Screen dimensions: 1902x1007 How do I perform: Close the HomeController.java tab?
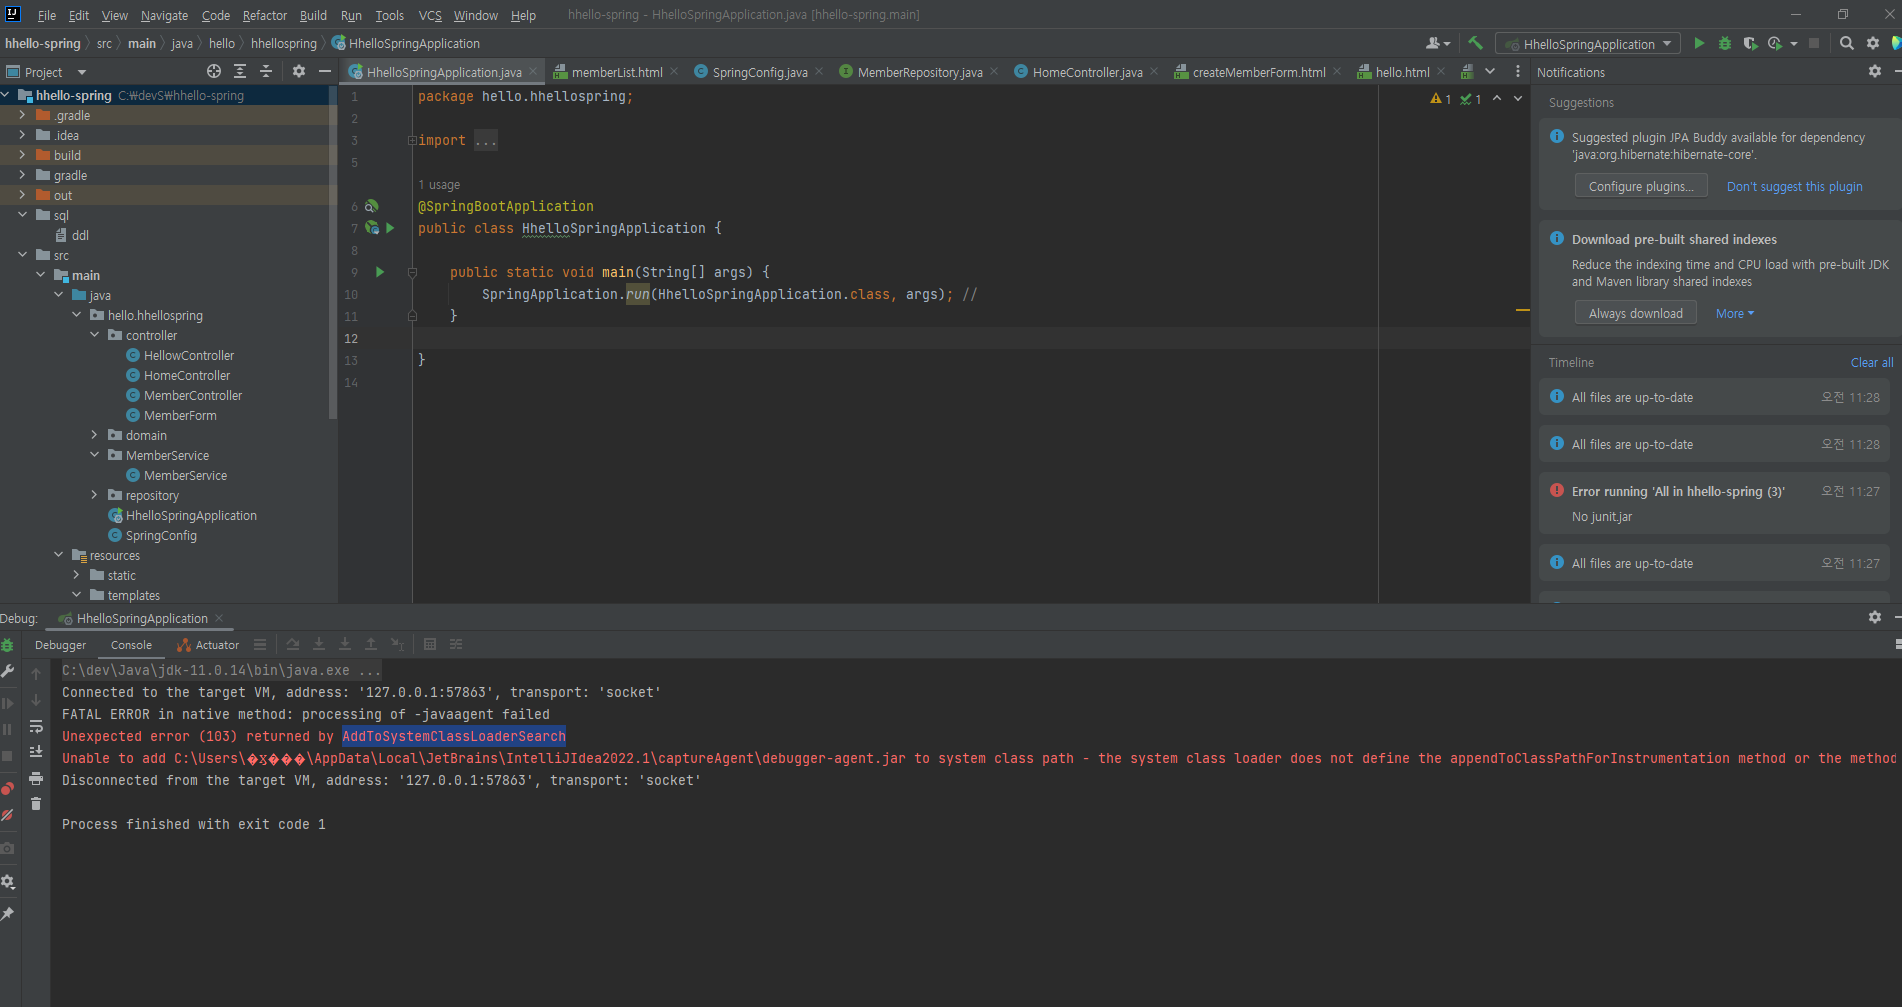coord(1154,71)
